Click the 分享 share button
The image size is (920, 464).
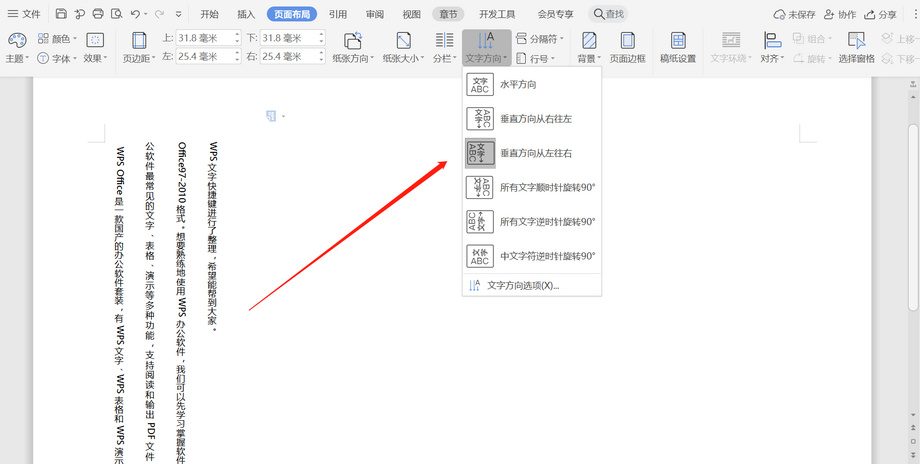pyautogui.click(x=881, y=14)
